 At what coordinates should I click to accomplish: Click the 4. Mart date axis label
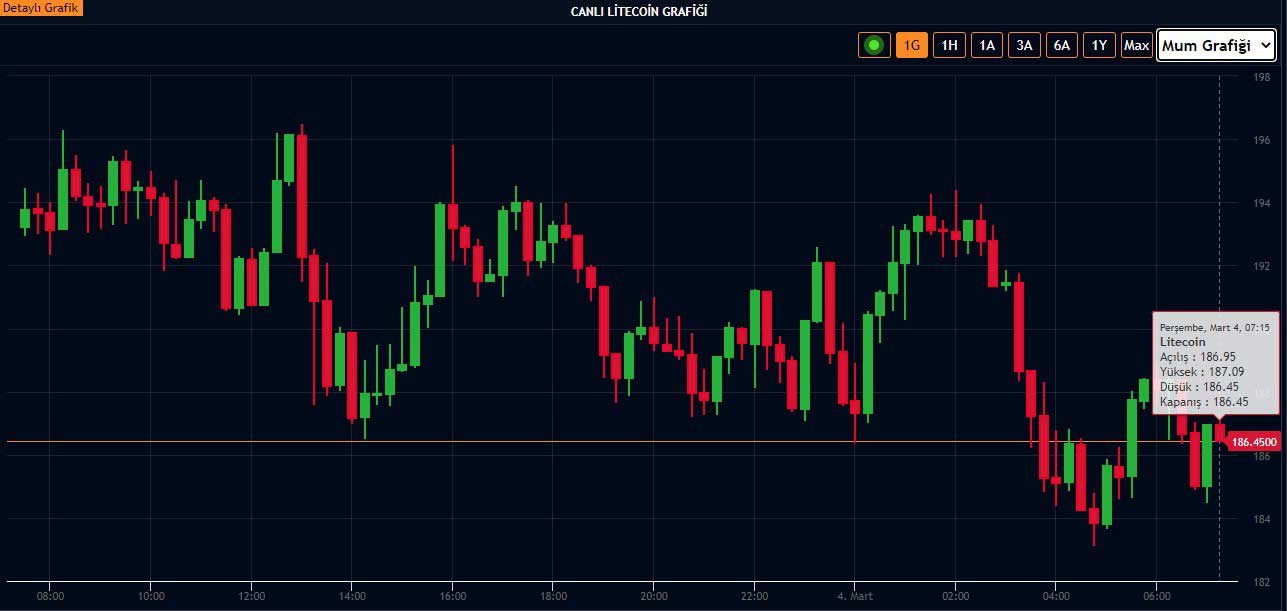click(854, 595)
